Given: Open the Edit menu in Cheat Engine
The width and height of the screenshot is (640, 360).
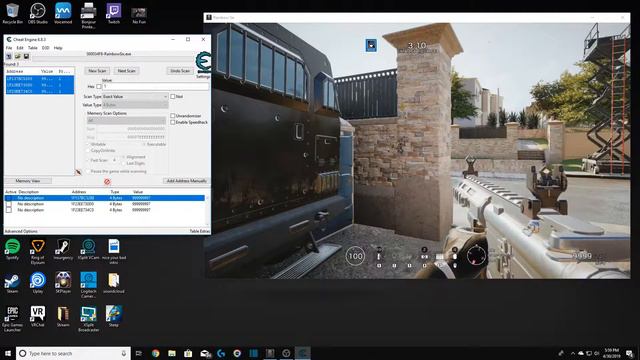Looking at the screenshot, I should pyautogui.click(x=20, y=48).
